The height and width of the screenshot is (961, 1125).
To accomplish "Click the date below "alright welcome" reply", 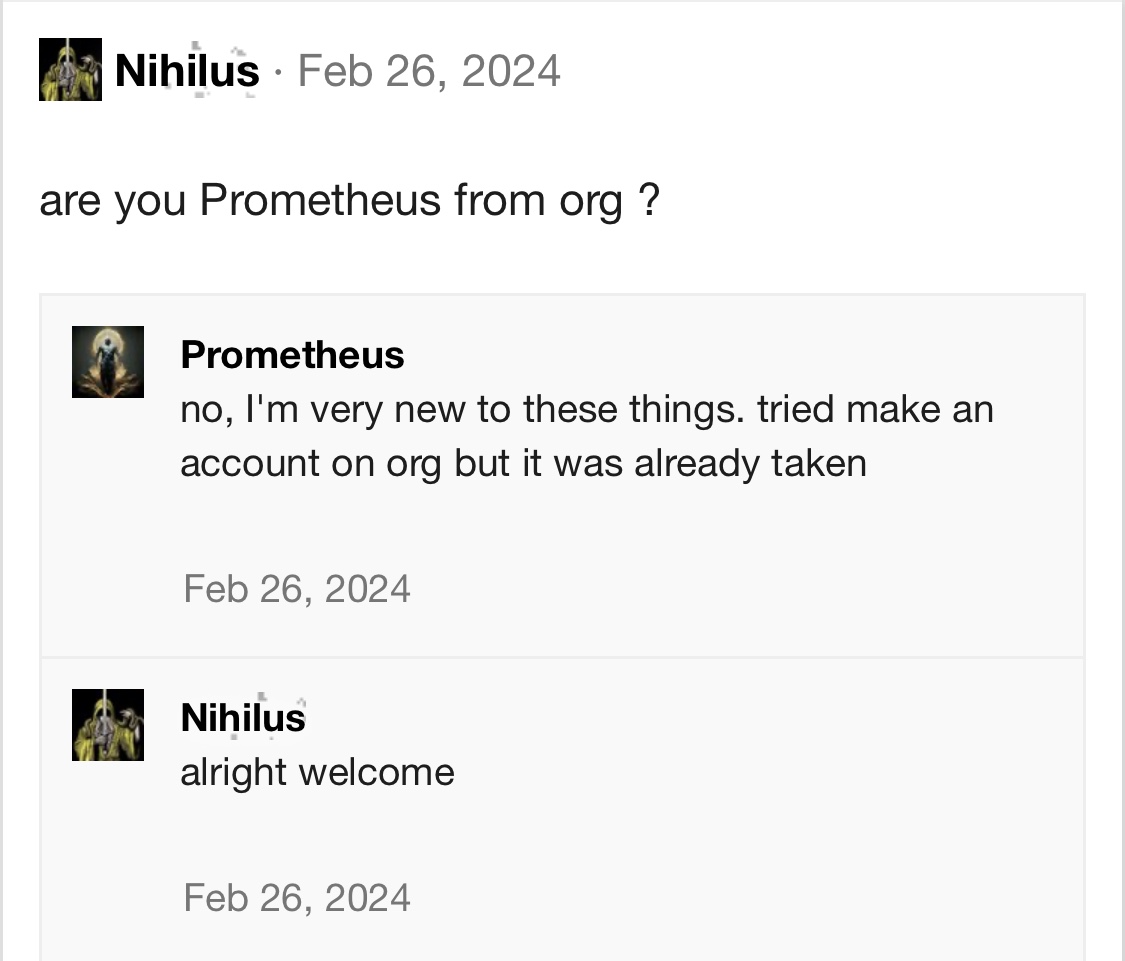I will (x=297, y=897).
